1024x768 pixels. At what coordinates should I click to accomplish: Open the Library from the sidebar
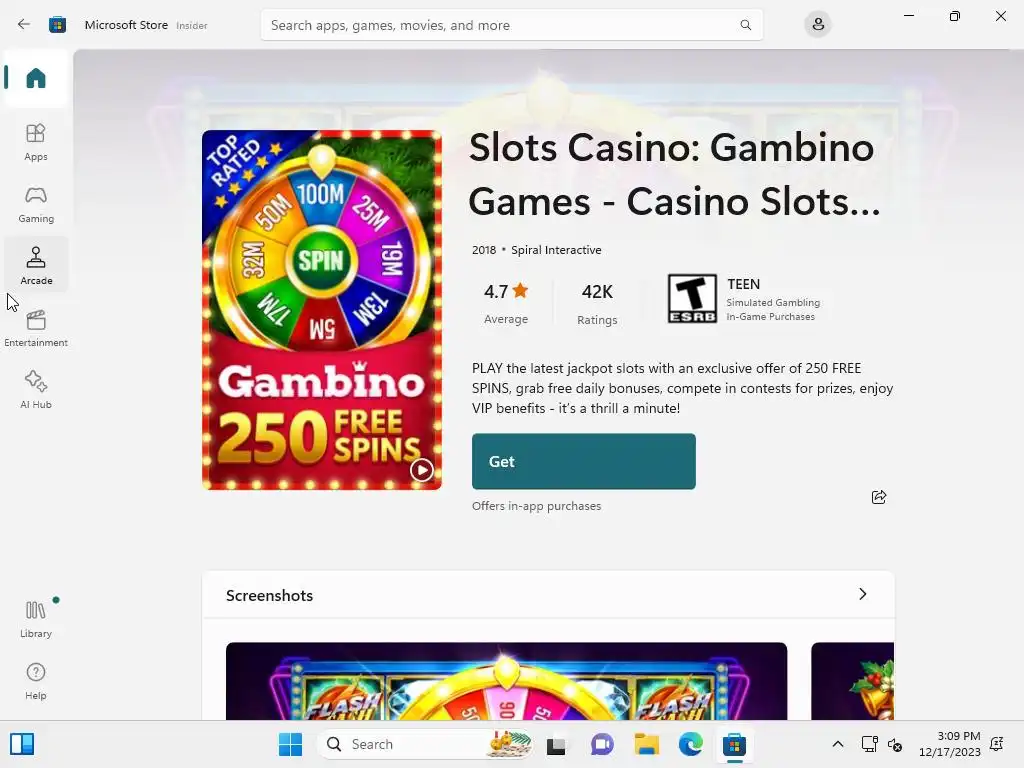[36, 619]
